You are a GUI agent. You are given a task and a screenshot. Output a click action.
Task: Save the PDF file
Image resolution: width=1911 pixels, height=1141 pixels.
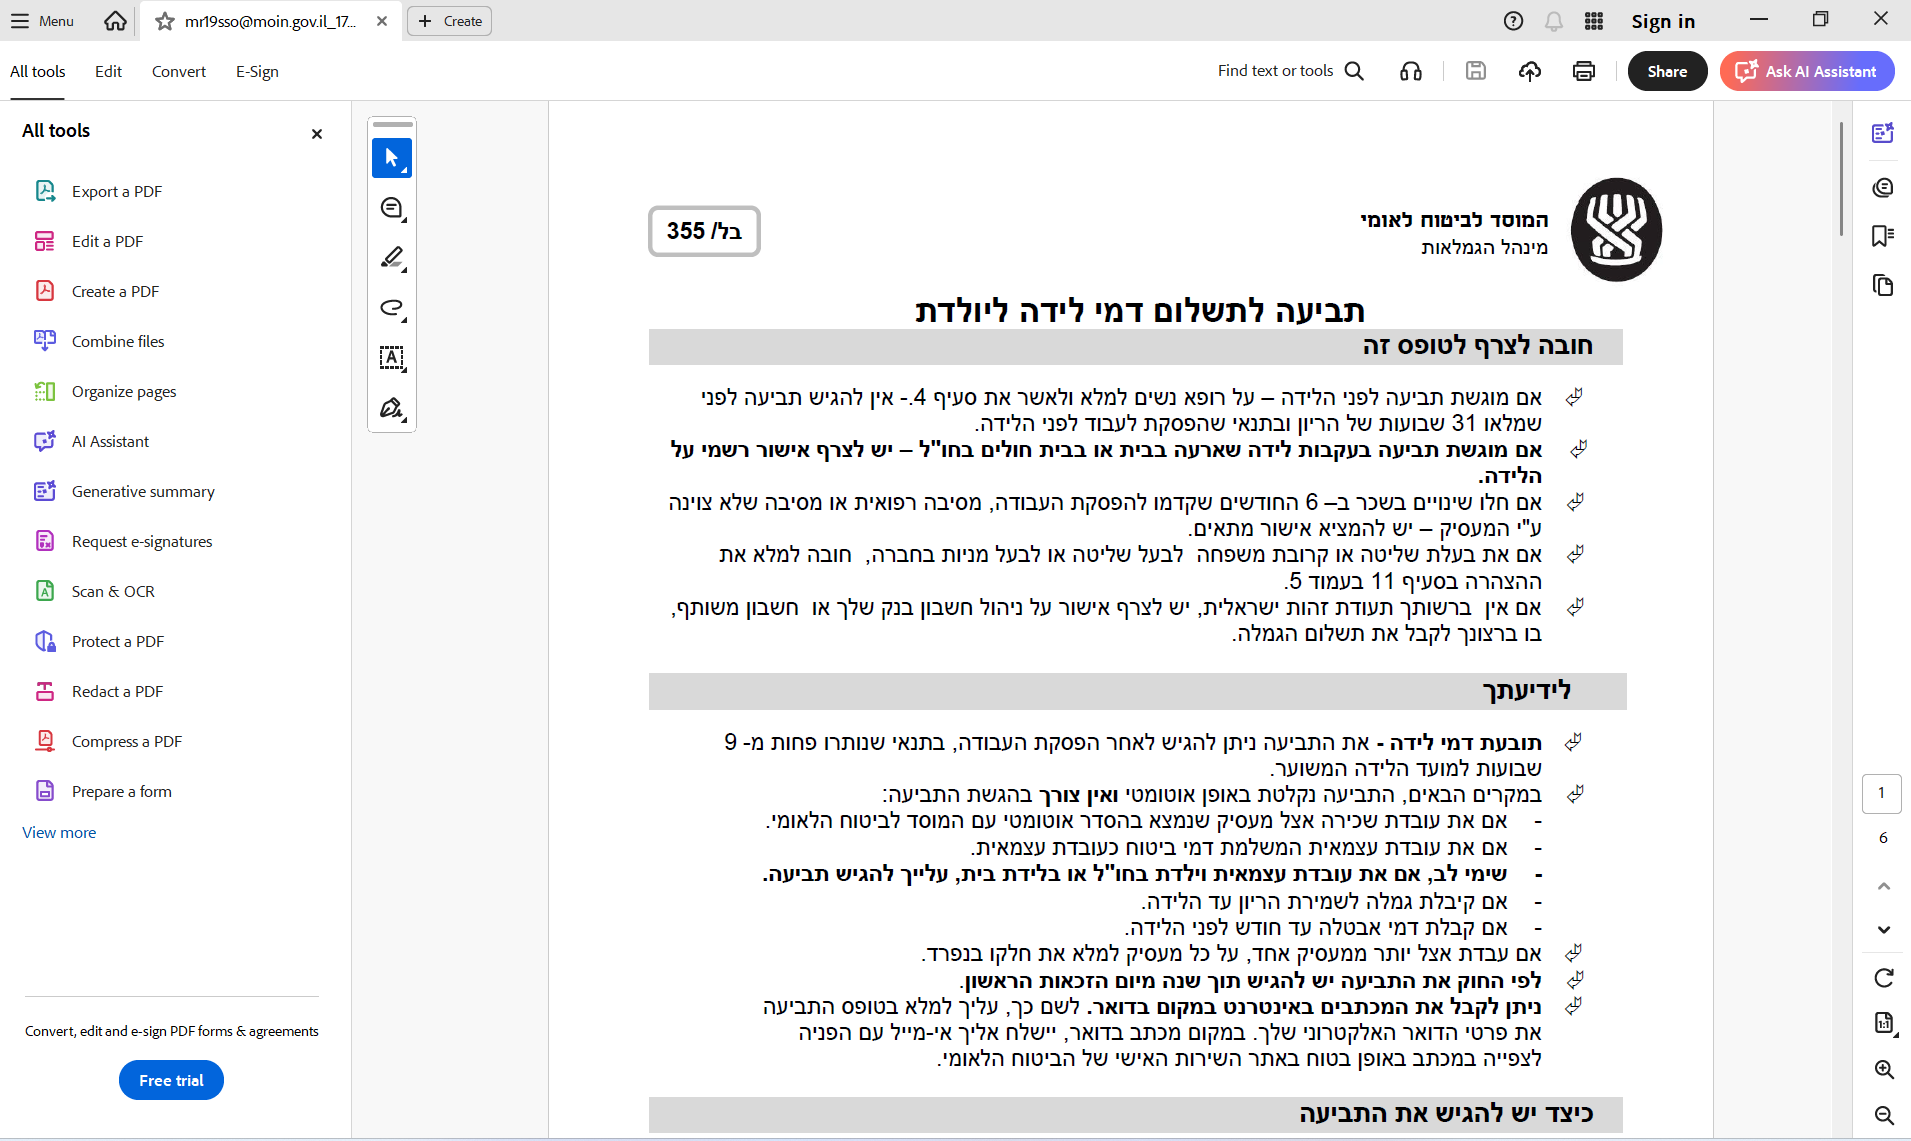1476,71
